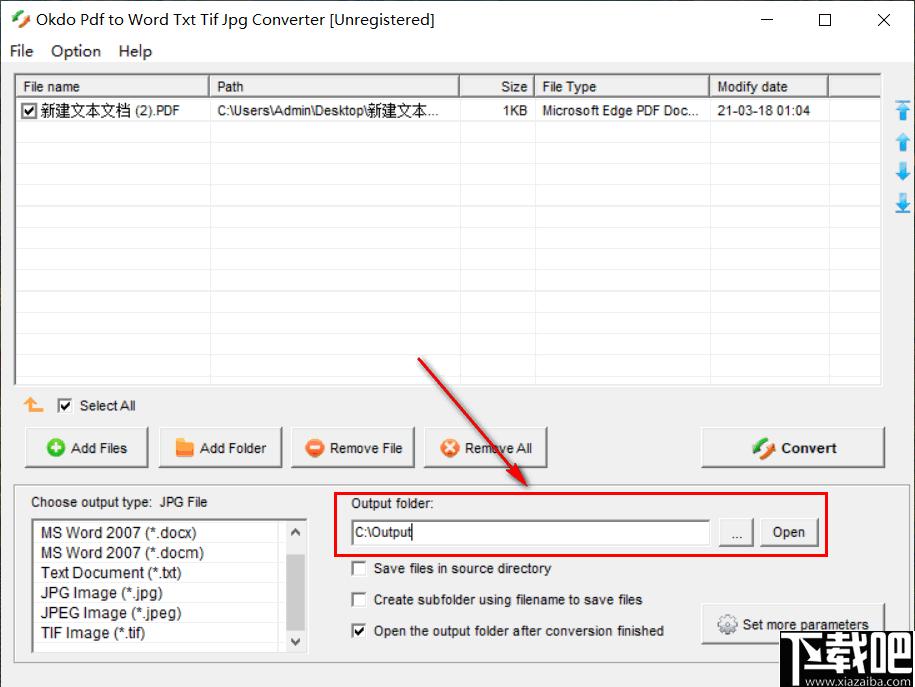Sort list by File name column header

(x=112, y=86)
